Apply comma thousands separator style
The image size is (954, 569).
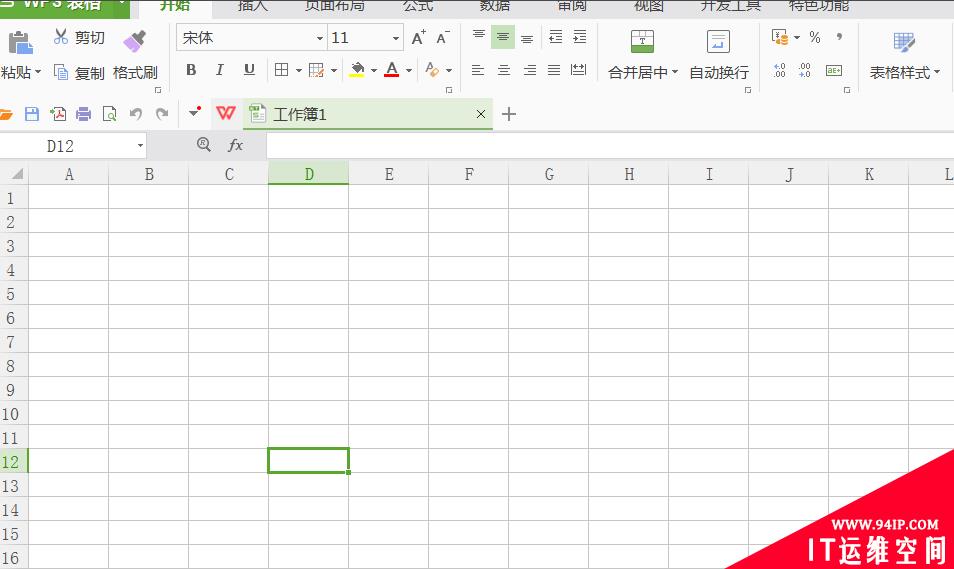coord(840,37)
